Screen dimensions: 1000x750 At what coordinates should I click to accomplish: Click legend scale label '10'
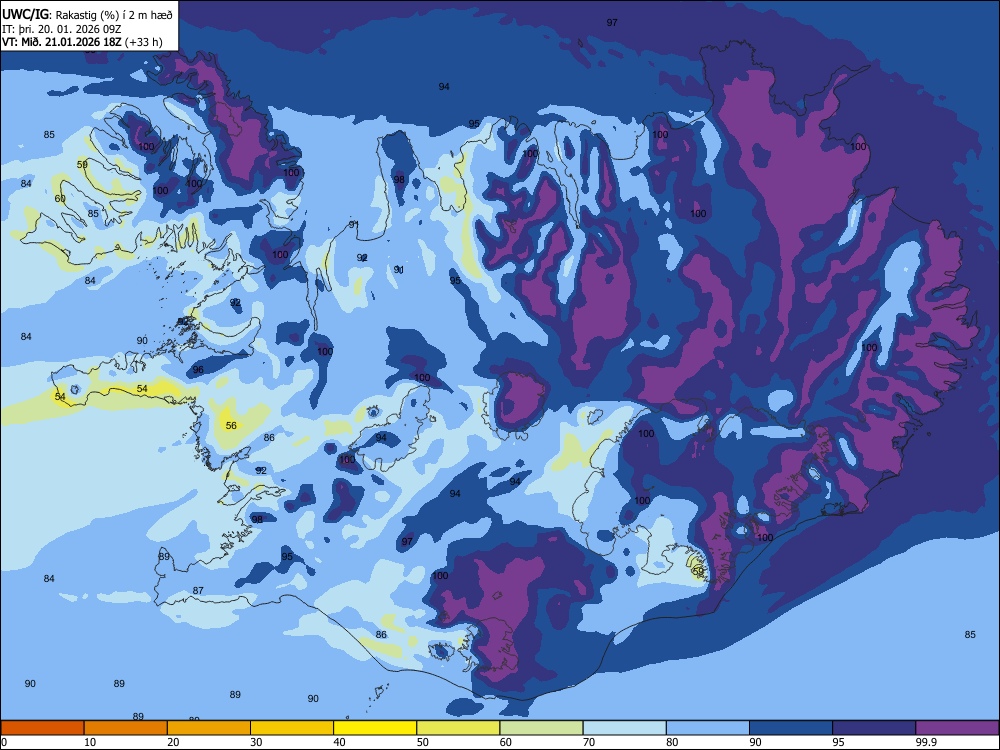pos(90,742)
